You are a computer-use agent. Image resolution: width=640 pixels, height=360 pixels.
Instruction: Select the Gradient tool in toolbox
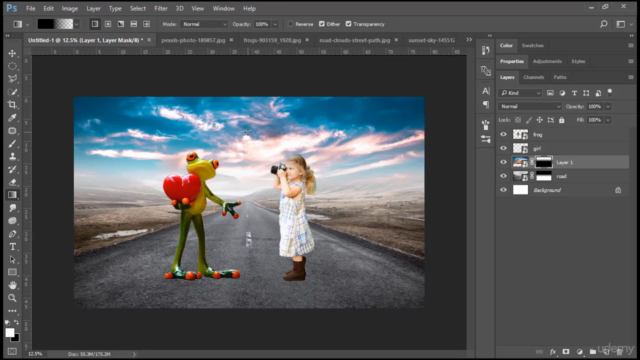(x=12, y=195)
